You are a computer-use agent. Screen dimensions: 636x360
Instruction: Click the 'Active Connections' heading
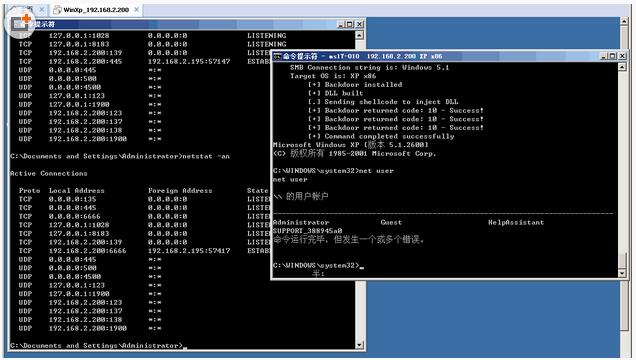pyautogui.click(x=49, y=173)
